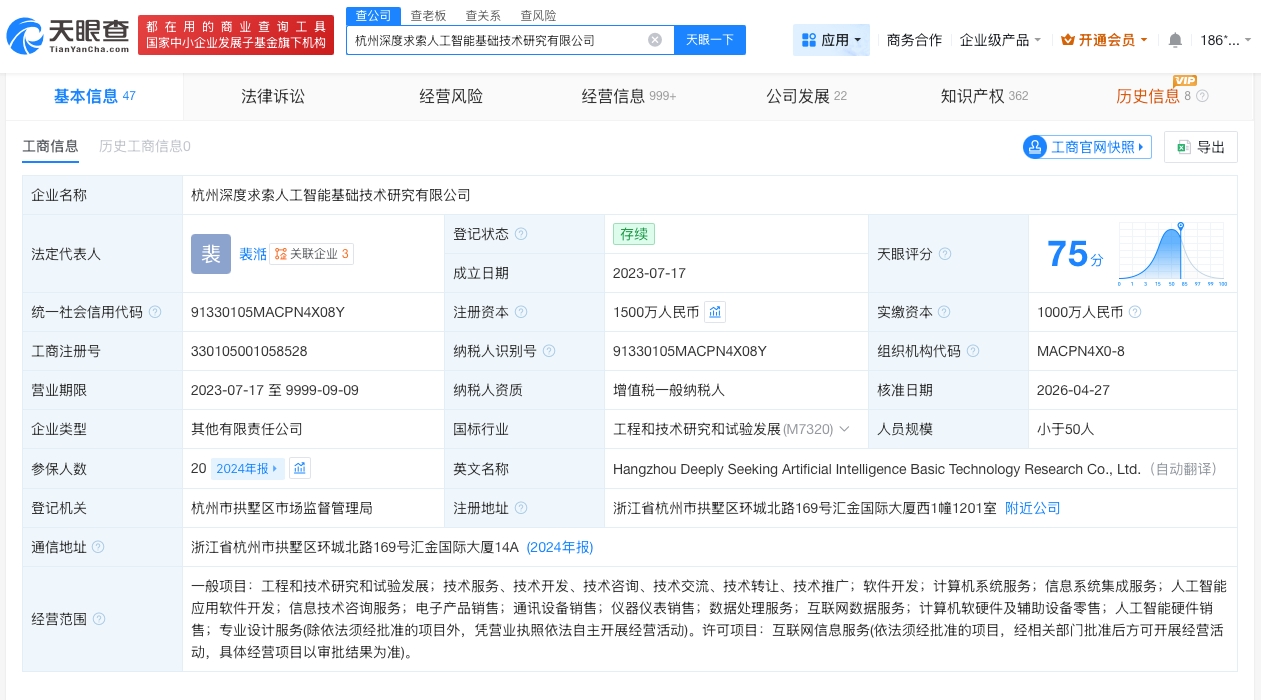Select the 查关系 search tab
Screen dimensions: 1261x700
[484, 16]
